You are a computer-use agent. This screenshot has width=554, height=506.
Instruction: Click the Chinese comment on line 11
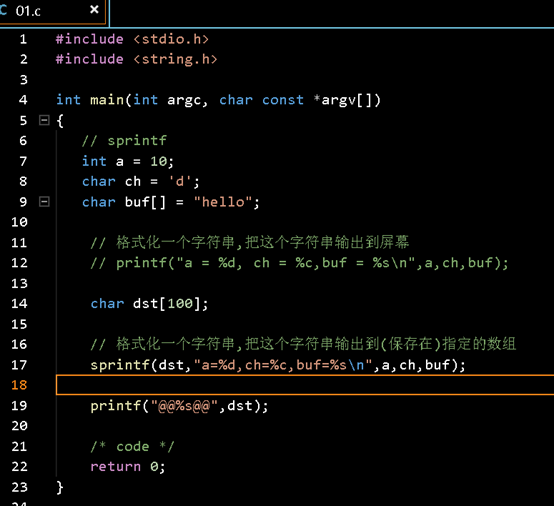click(x=250, y=243)
